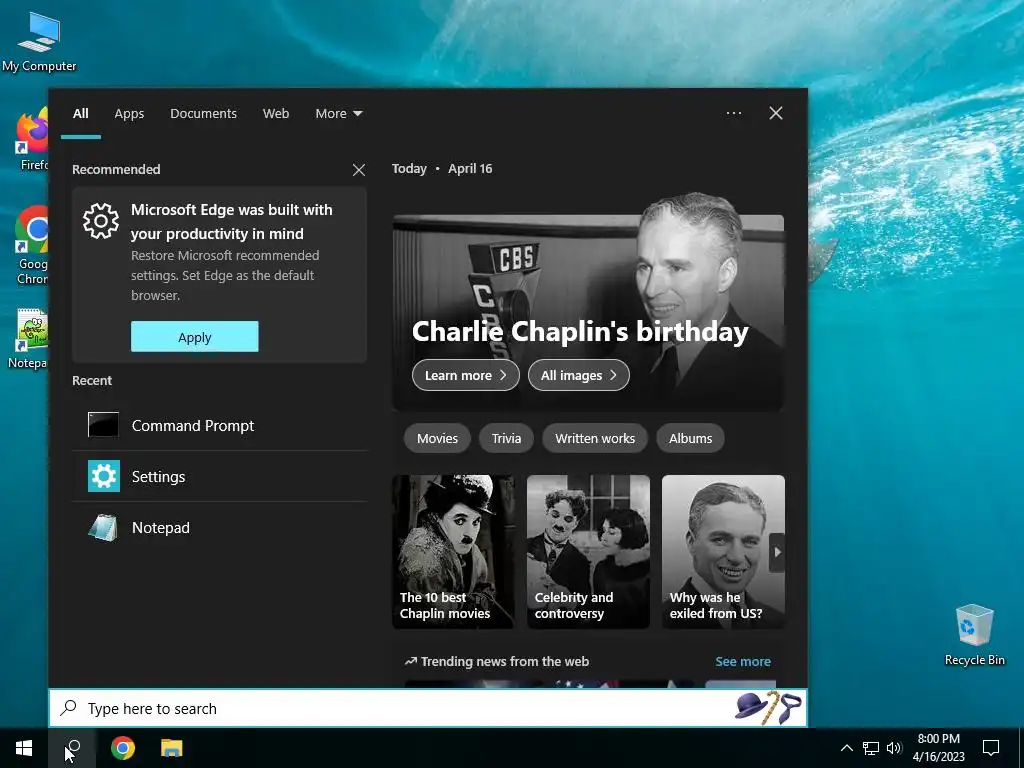Viewport: 1024px width, 768px height.
Task: Open the notification center icon
Action: click(991, 748)
